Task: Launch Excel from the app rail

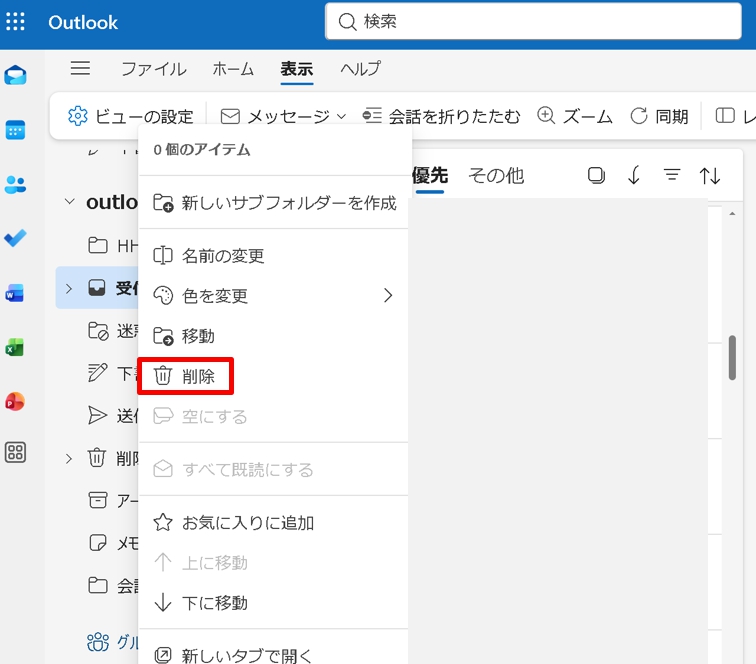Action: pos(16,347)
